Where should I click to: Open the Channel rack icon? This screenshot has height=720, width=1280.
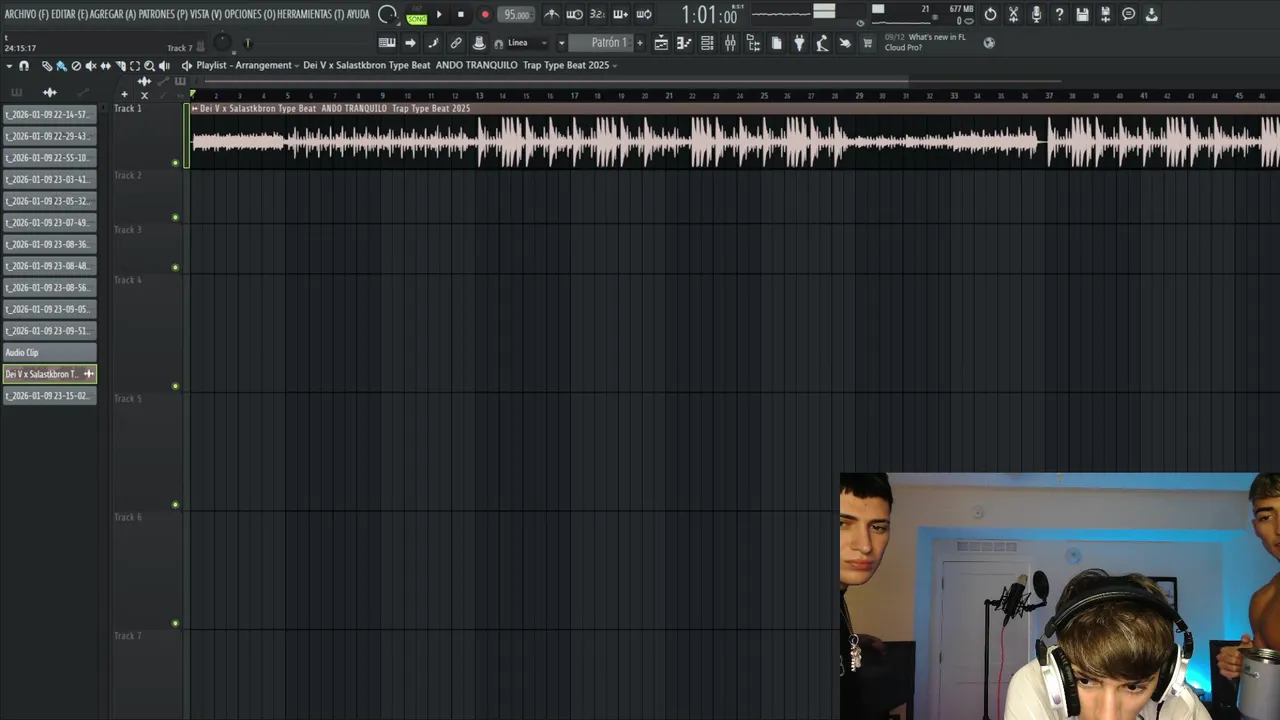tap(707, 43)
